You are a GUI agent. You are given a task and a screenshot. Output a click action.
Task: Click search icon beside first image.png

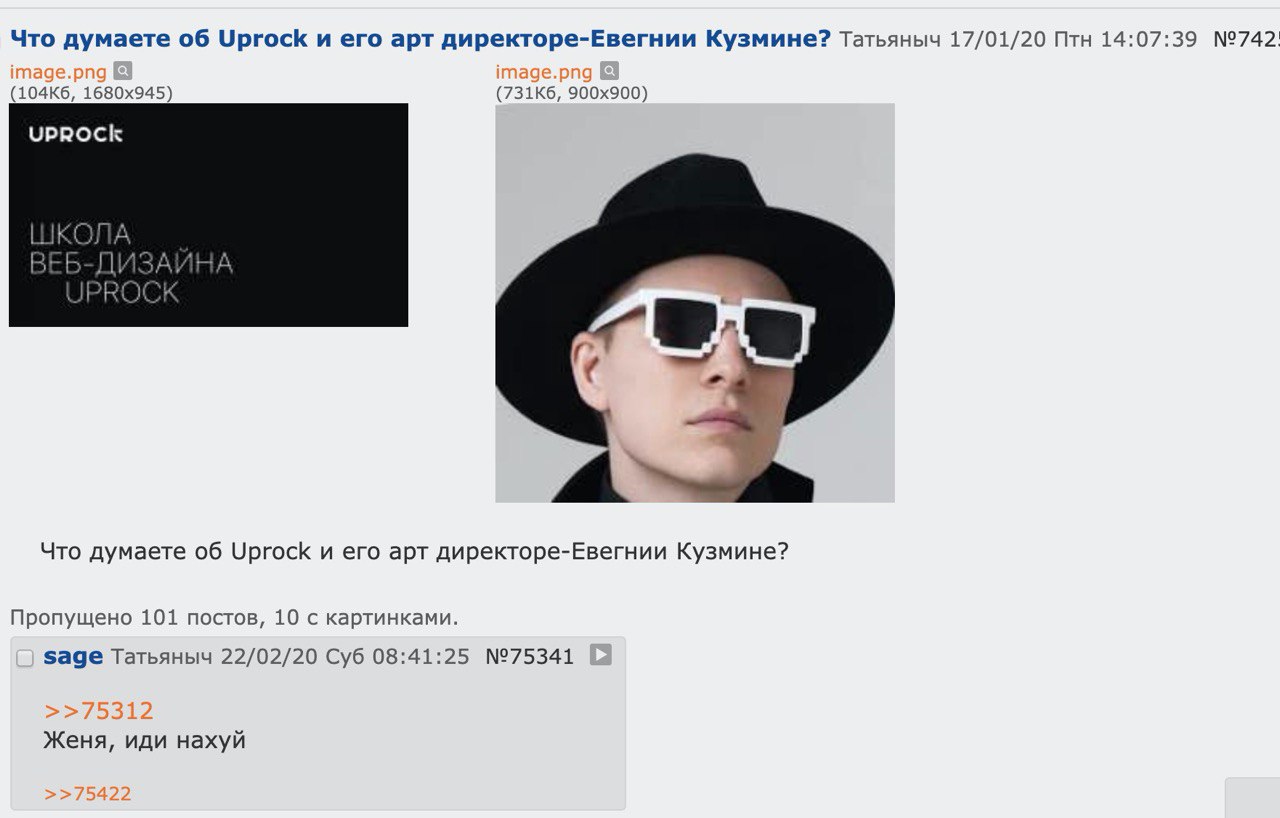click(x=122, y=71)
